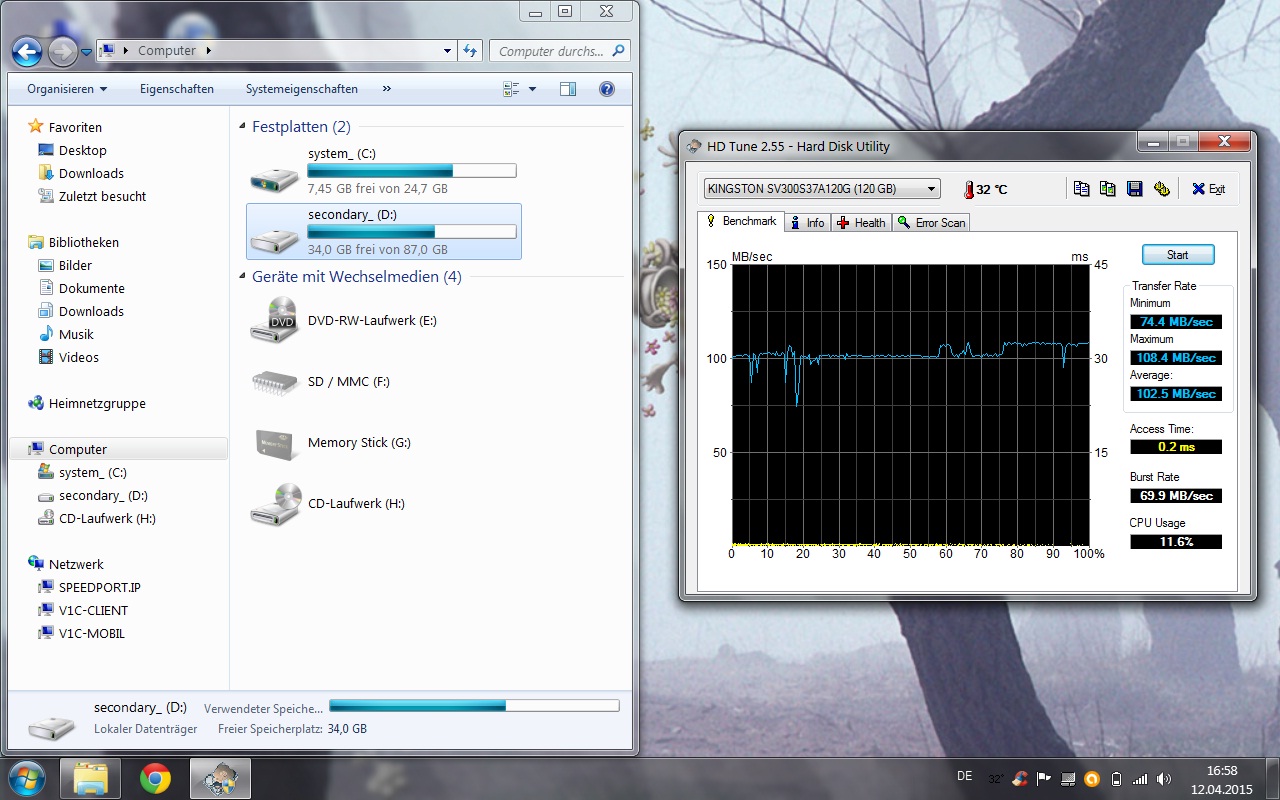Open HD Tune options wrench icon

point(1162,188)
